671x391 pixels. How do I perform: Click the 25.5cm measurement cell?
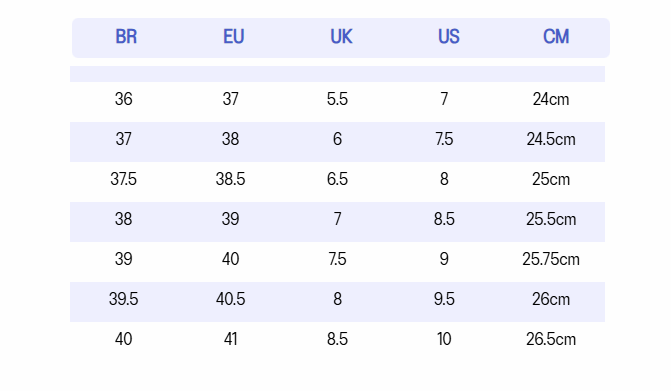point(551,219)
